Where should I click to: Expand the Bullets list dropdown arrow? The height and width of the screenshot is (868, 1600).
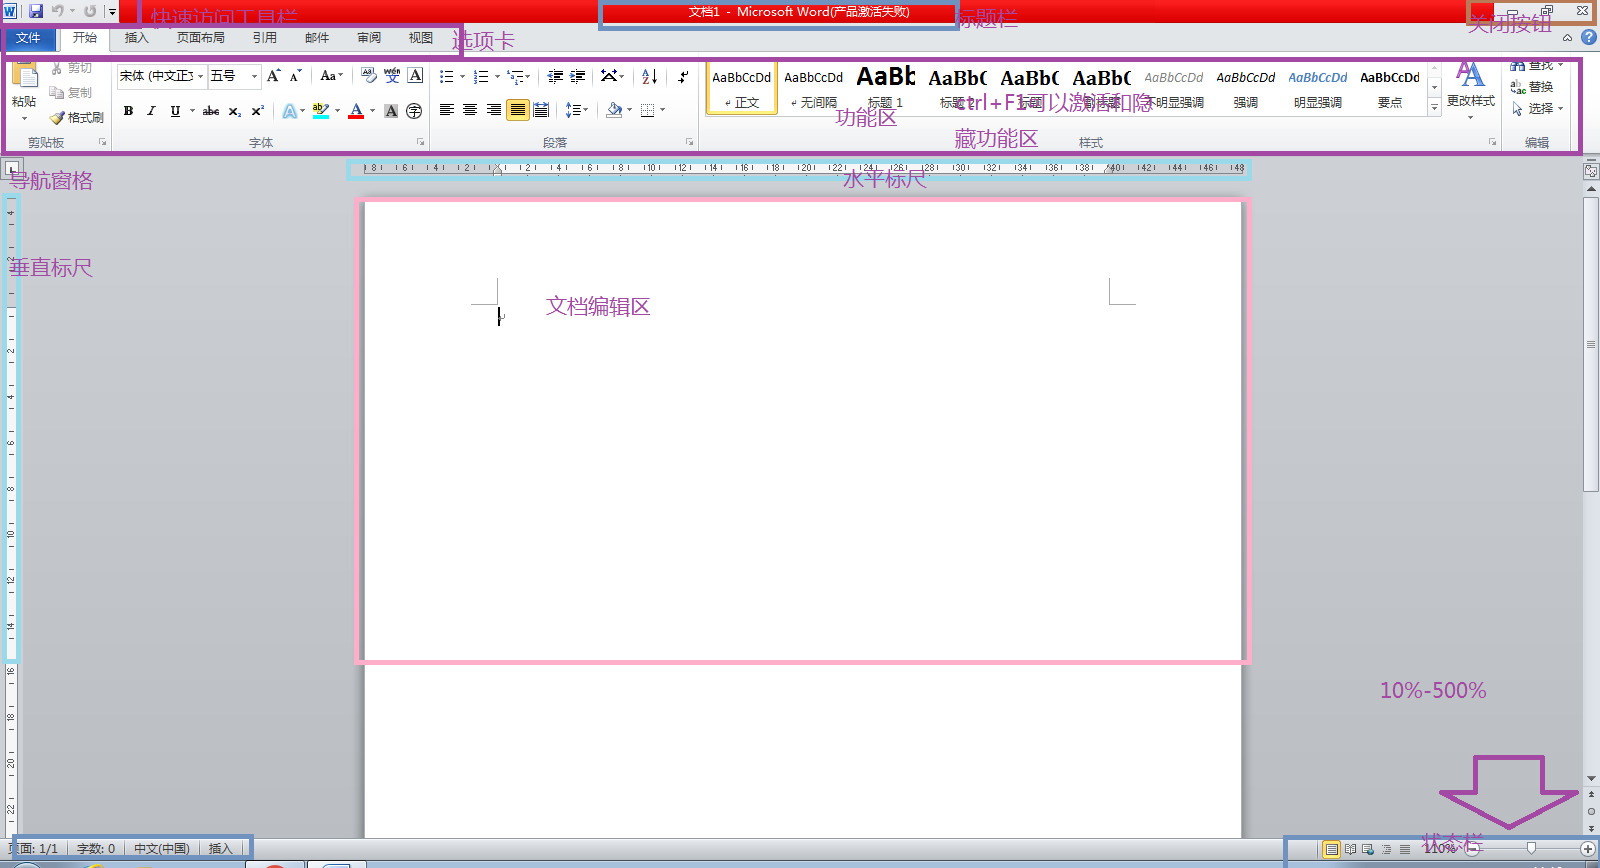coord(462,77)
